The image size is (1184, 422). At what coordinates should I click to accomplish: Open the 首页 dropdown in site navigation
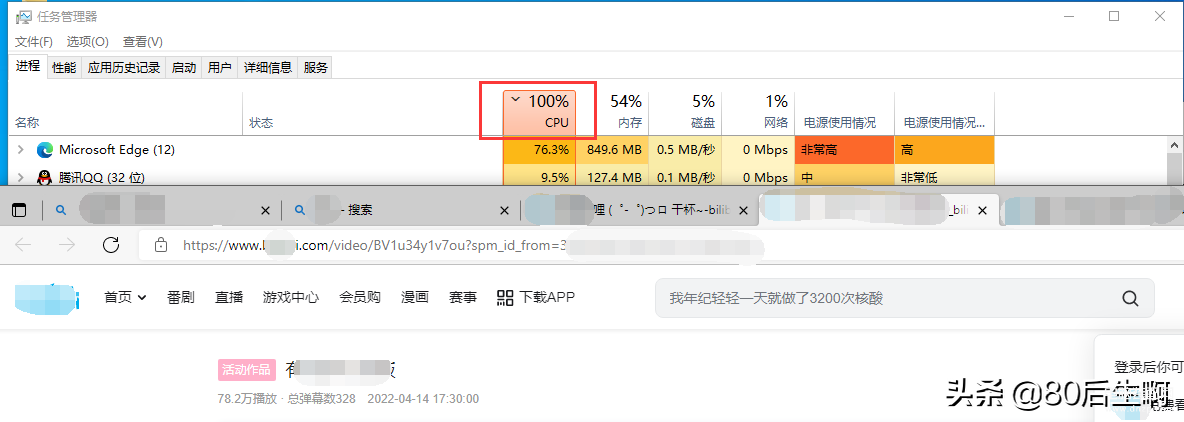(x=125, y=297)
